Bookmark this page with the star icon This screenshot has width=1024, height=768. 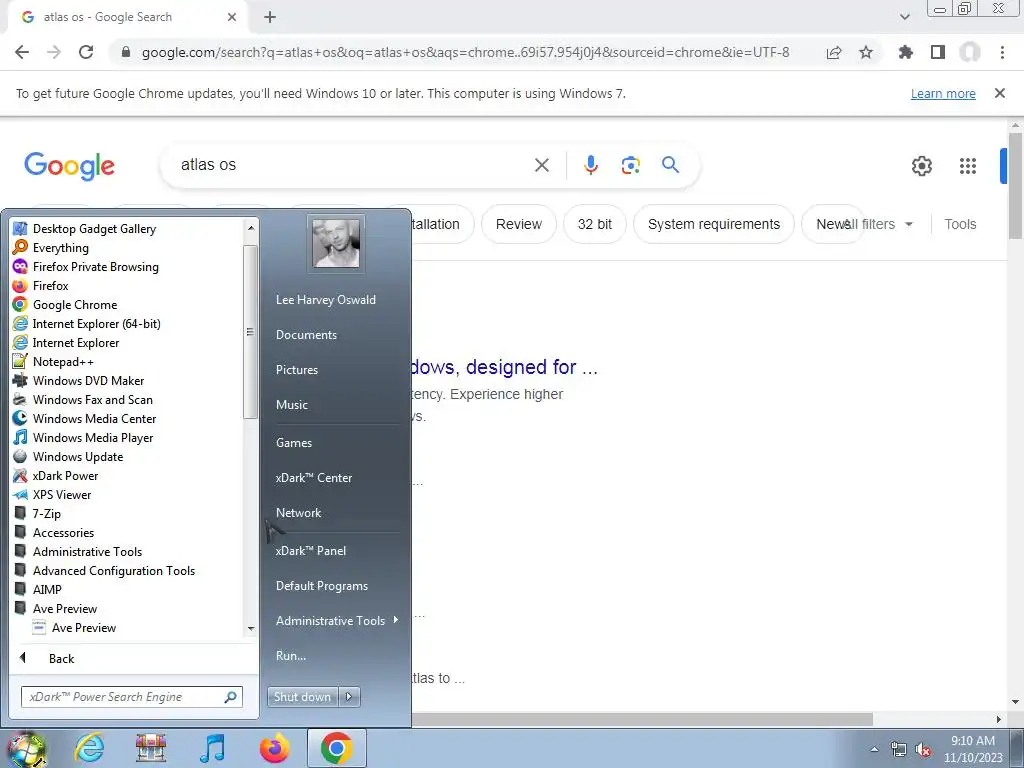click(x=866, y=52)
